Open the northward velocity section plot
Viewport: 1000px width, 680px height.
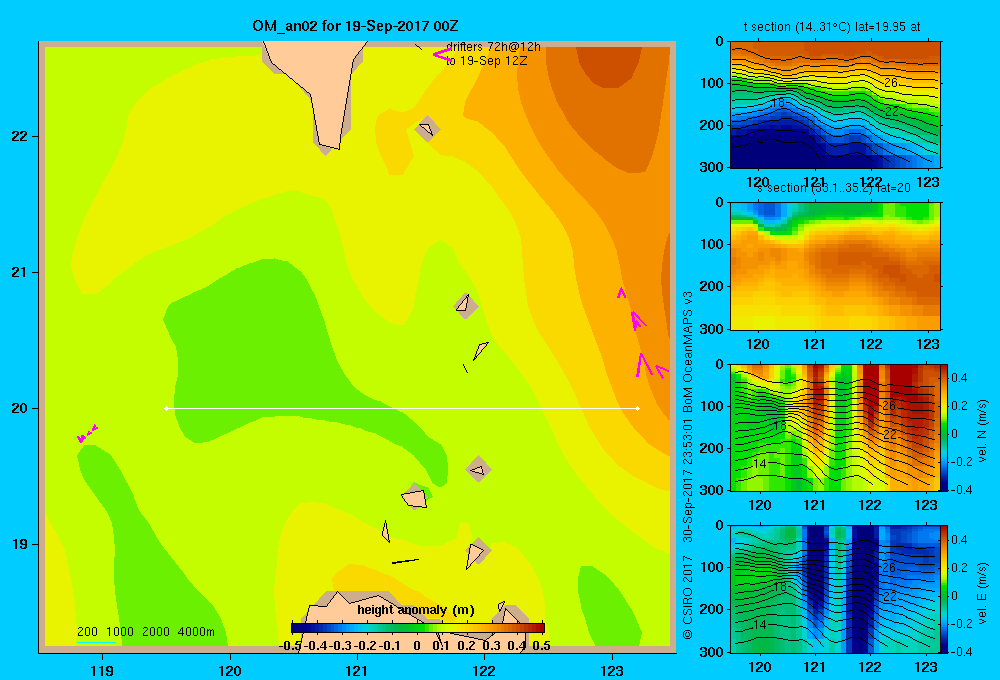pos(835,427)
